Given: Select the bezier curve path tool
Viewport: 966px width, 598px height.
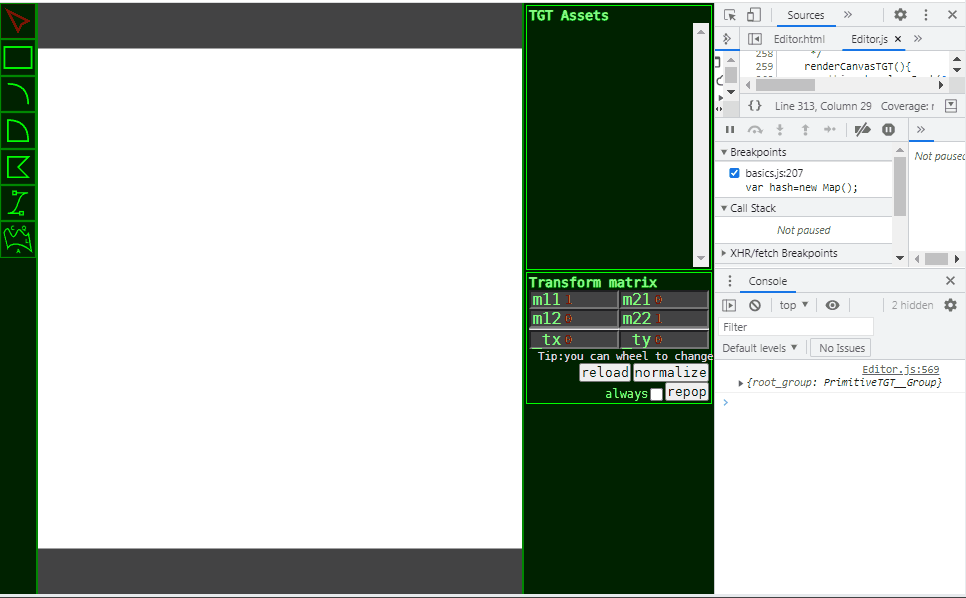Looking at the screenshot, I should (x=18, y=203).
